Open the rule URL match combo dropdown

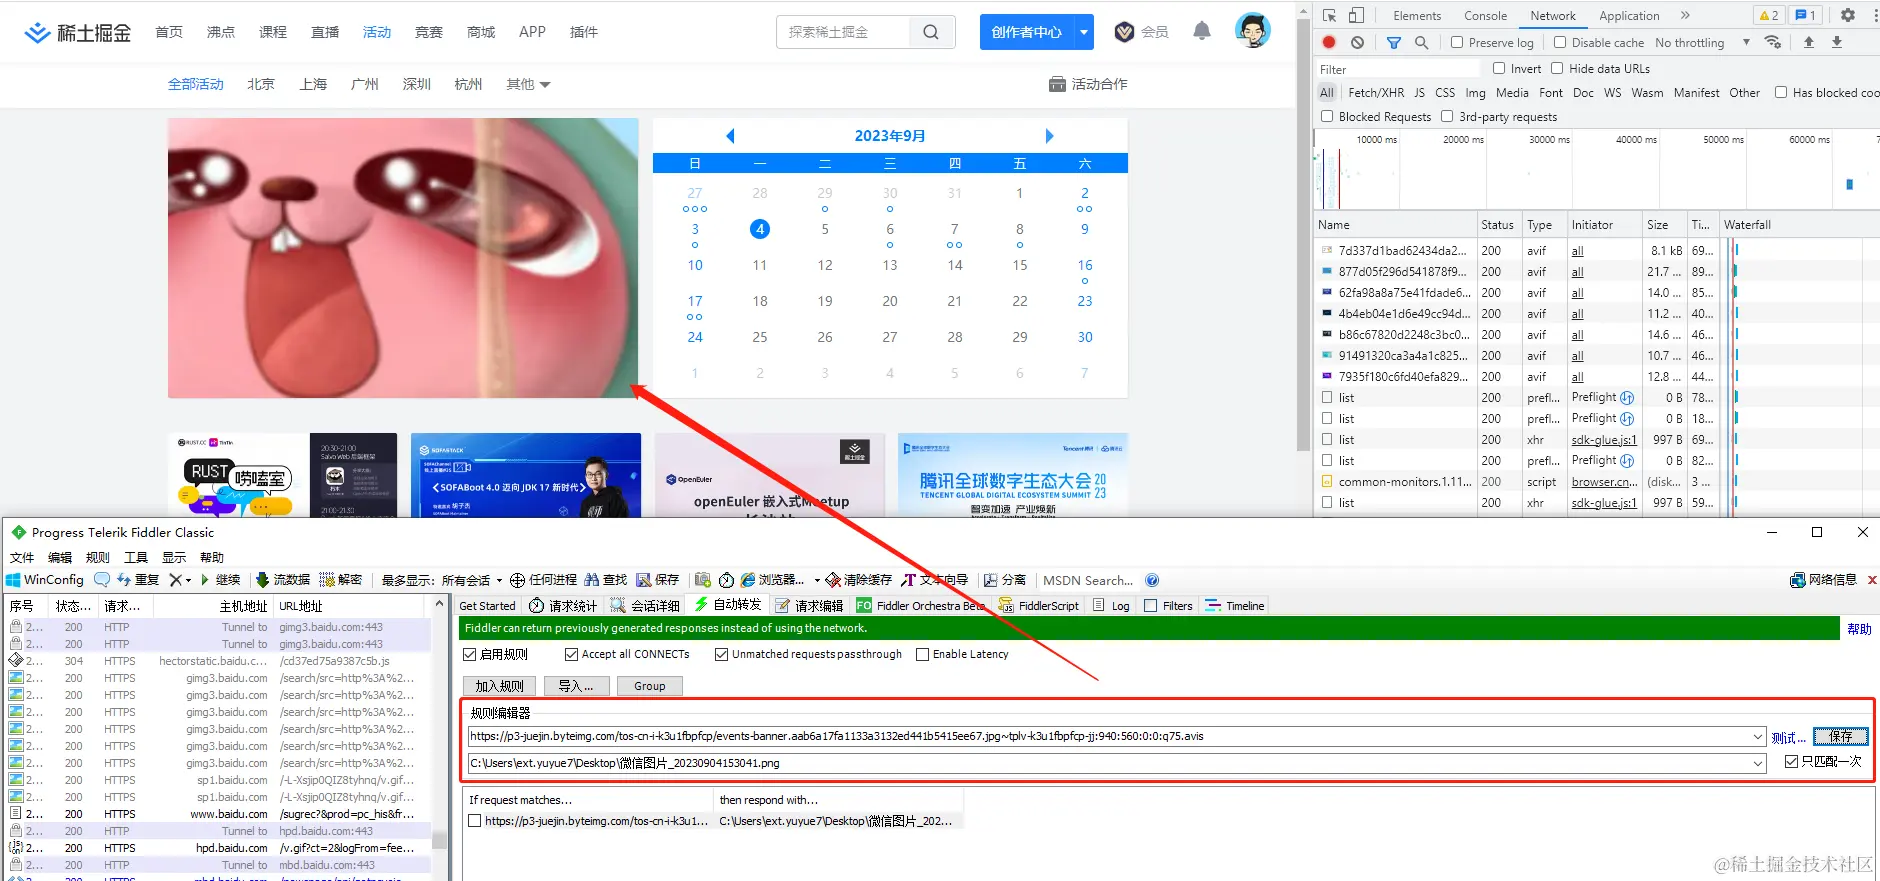pos(1758,736)
